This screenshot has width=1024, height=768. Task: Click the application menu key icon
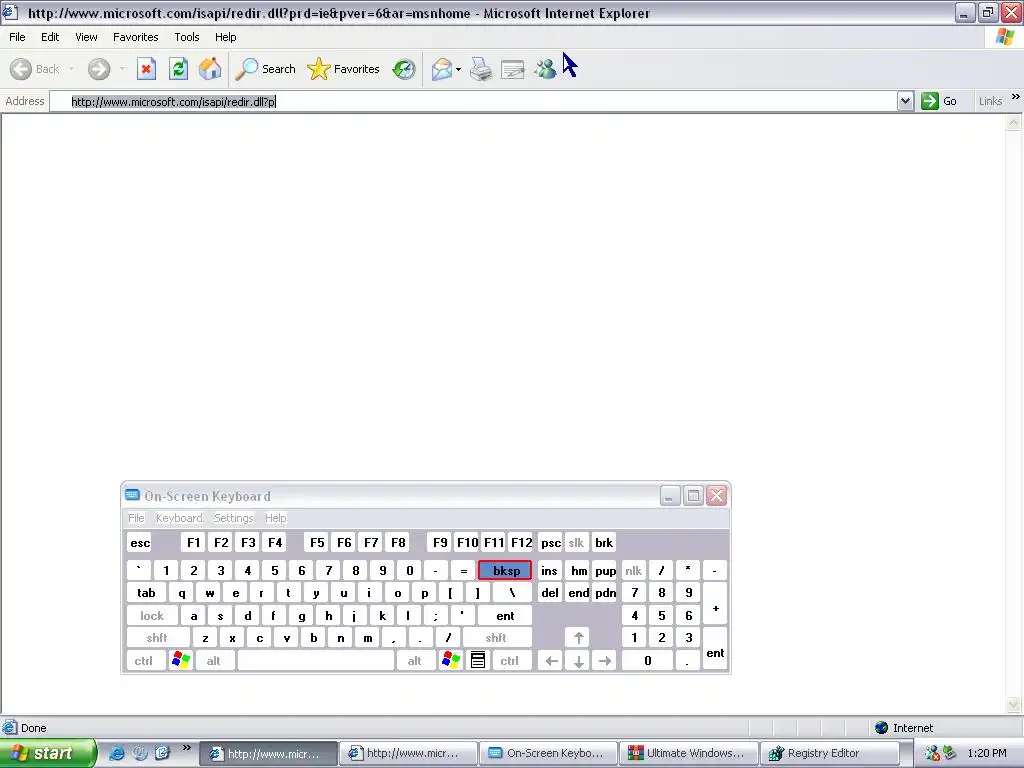click(478, 661)
